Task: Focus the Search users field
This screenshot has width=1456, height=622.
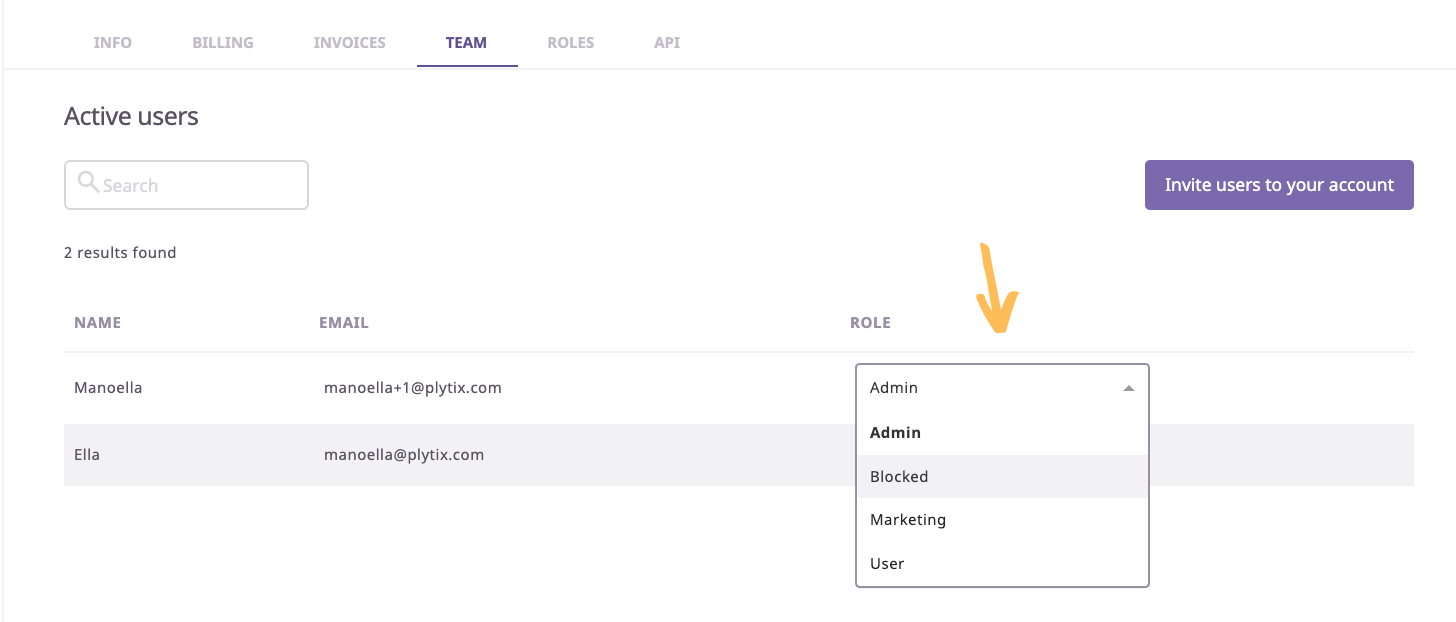Action: tap(186, 185)
